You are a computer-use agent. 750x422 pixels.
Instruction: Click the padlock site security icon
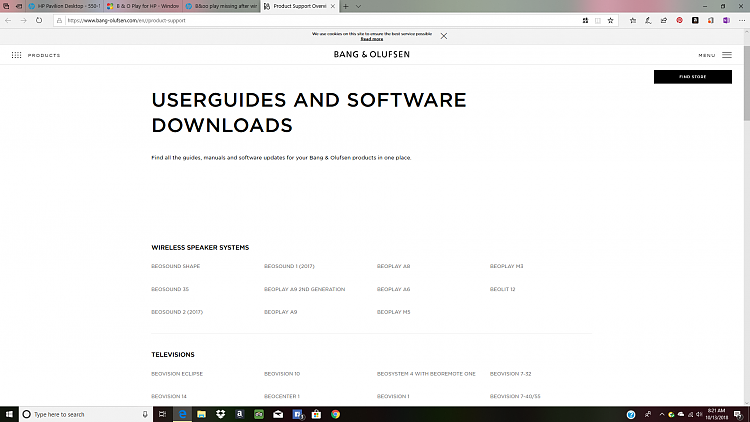59,21
